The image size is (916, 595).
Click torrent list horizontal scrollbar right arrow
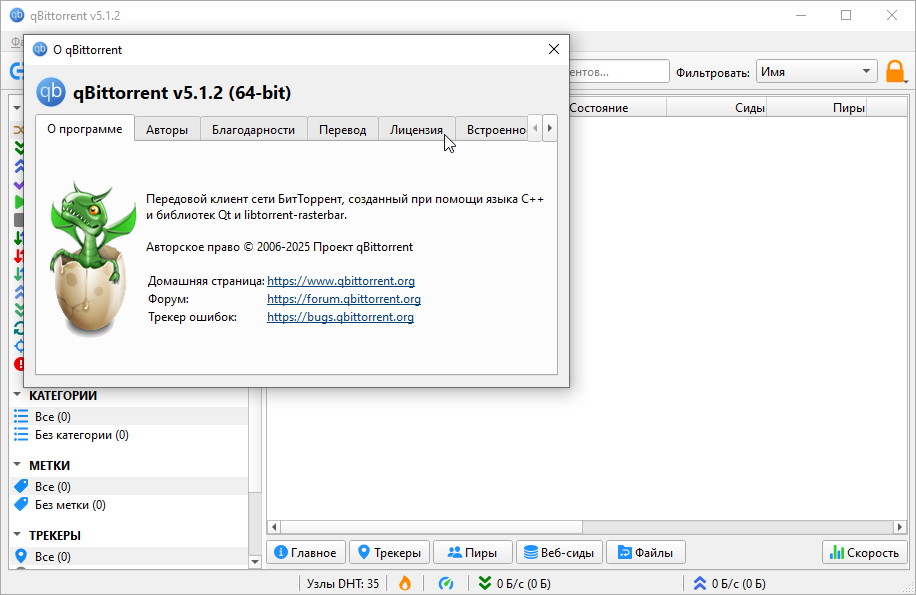(x=900, y=527)
